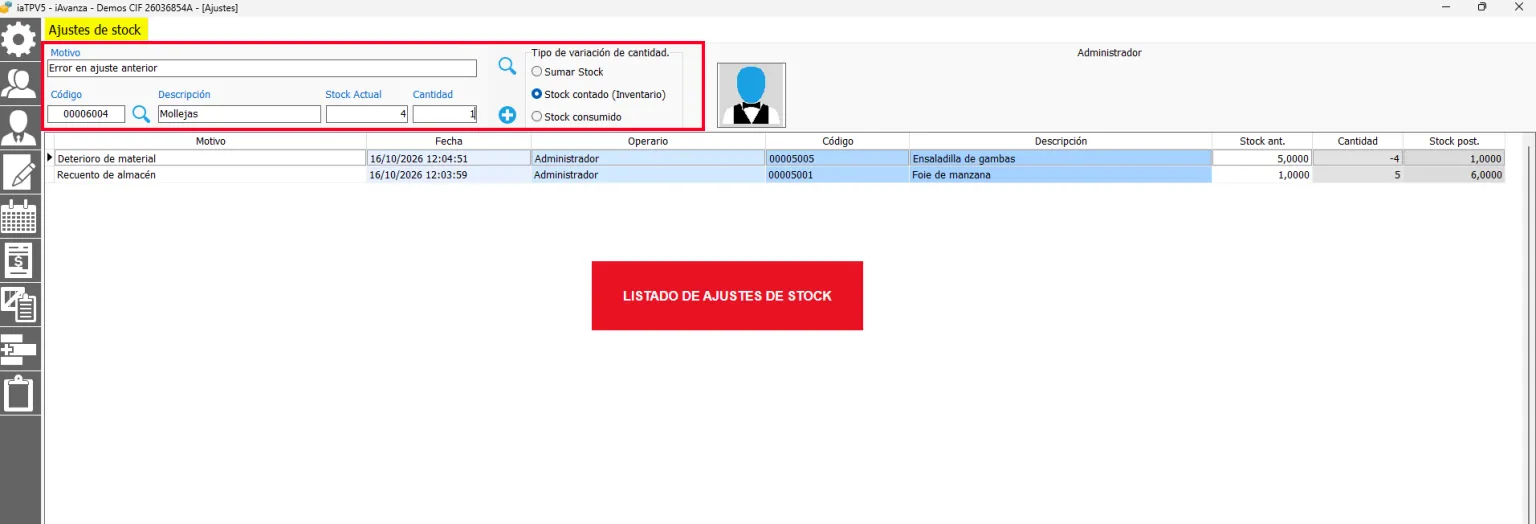This screenshot has width=1536, height=524.
Task: Sort by the grid's Cantidad column header
Action: pyautogui.click(x=1357, y=141)
